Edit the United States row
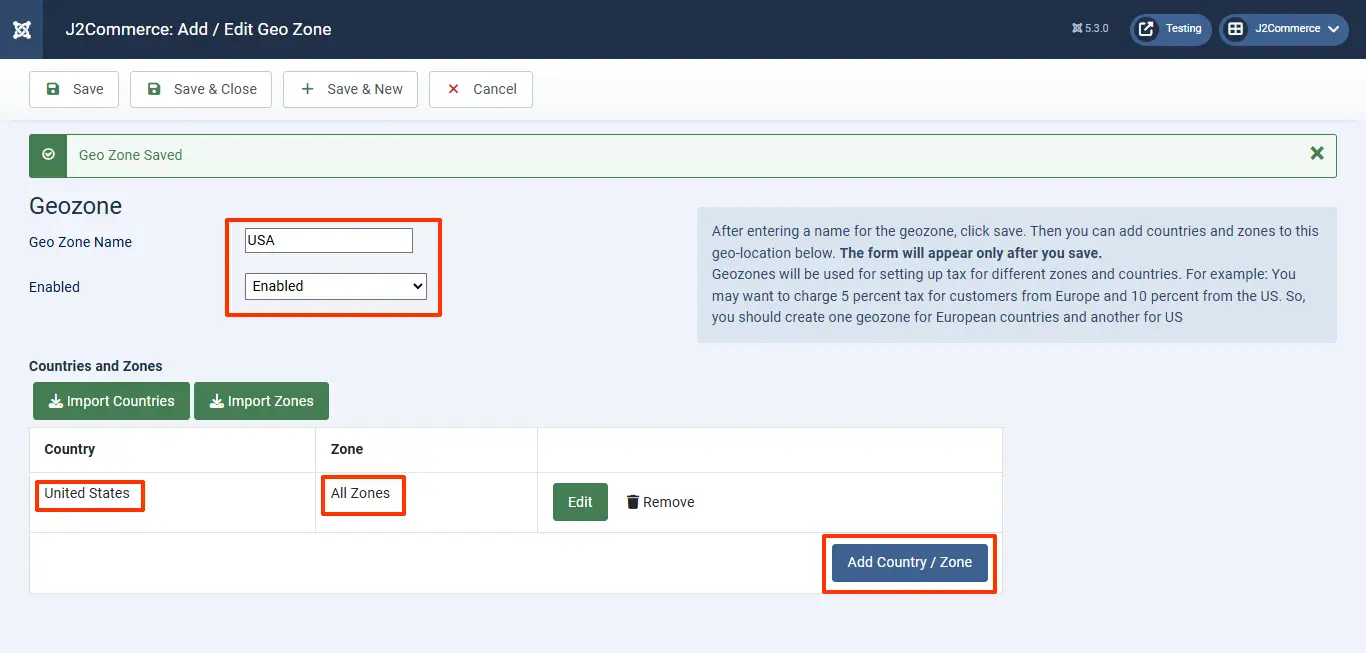Screen dimensions: 1366x653 coord(580,502)
